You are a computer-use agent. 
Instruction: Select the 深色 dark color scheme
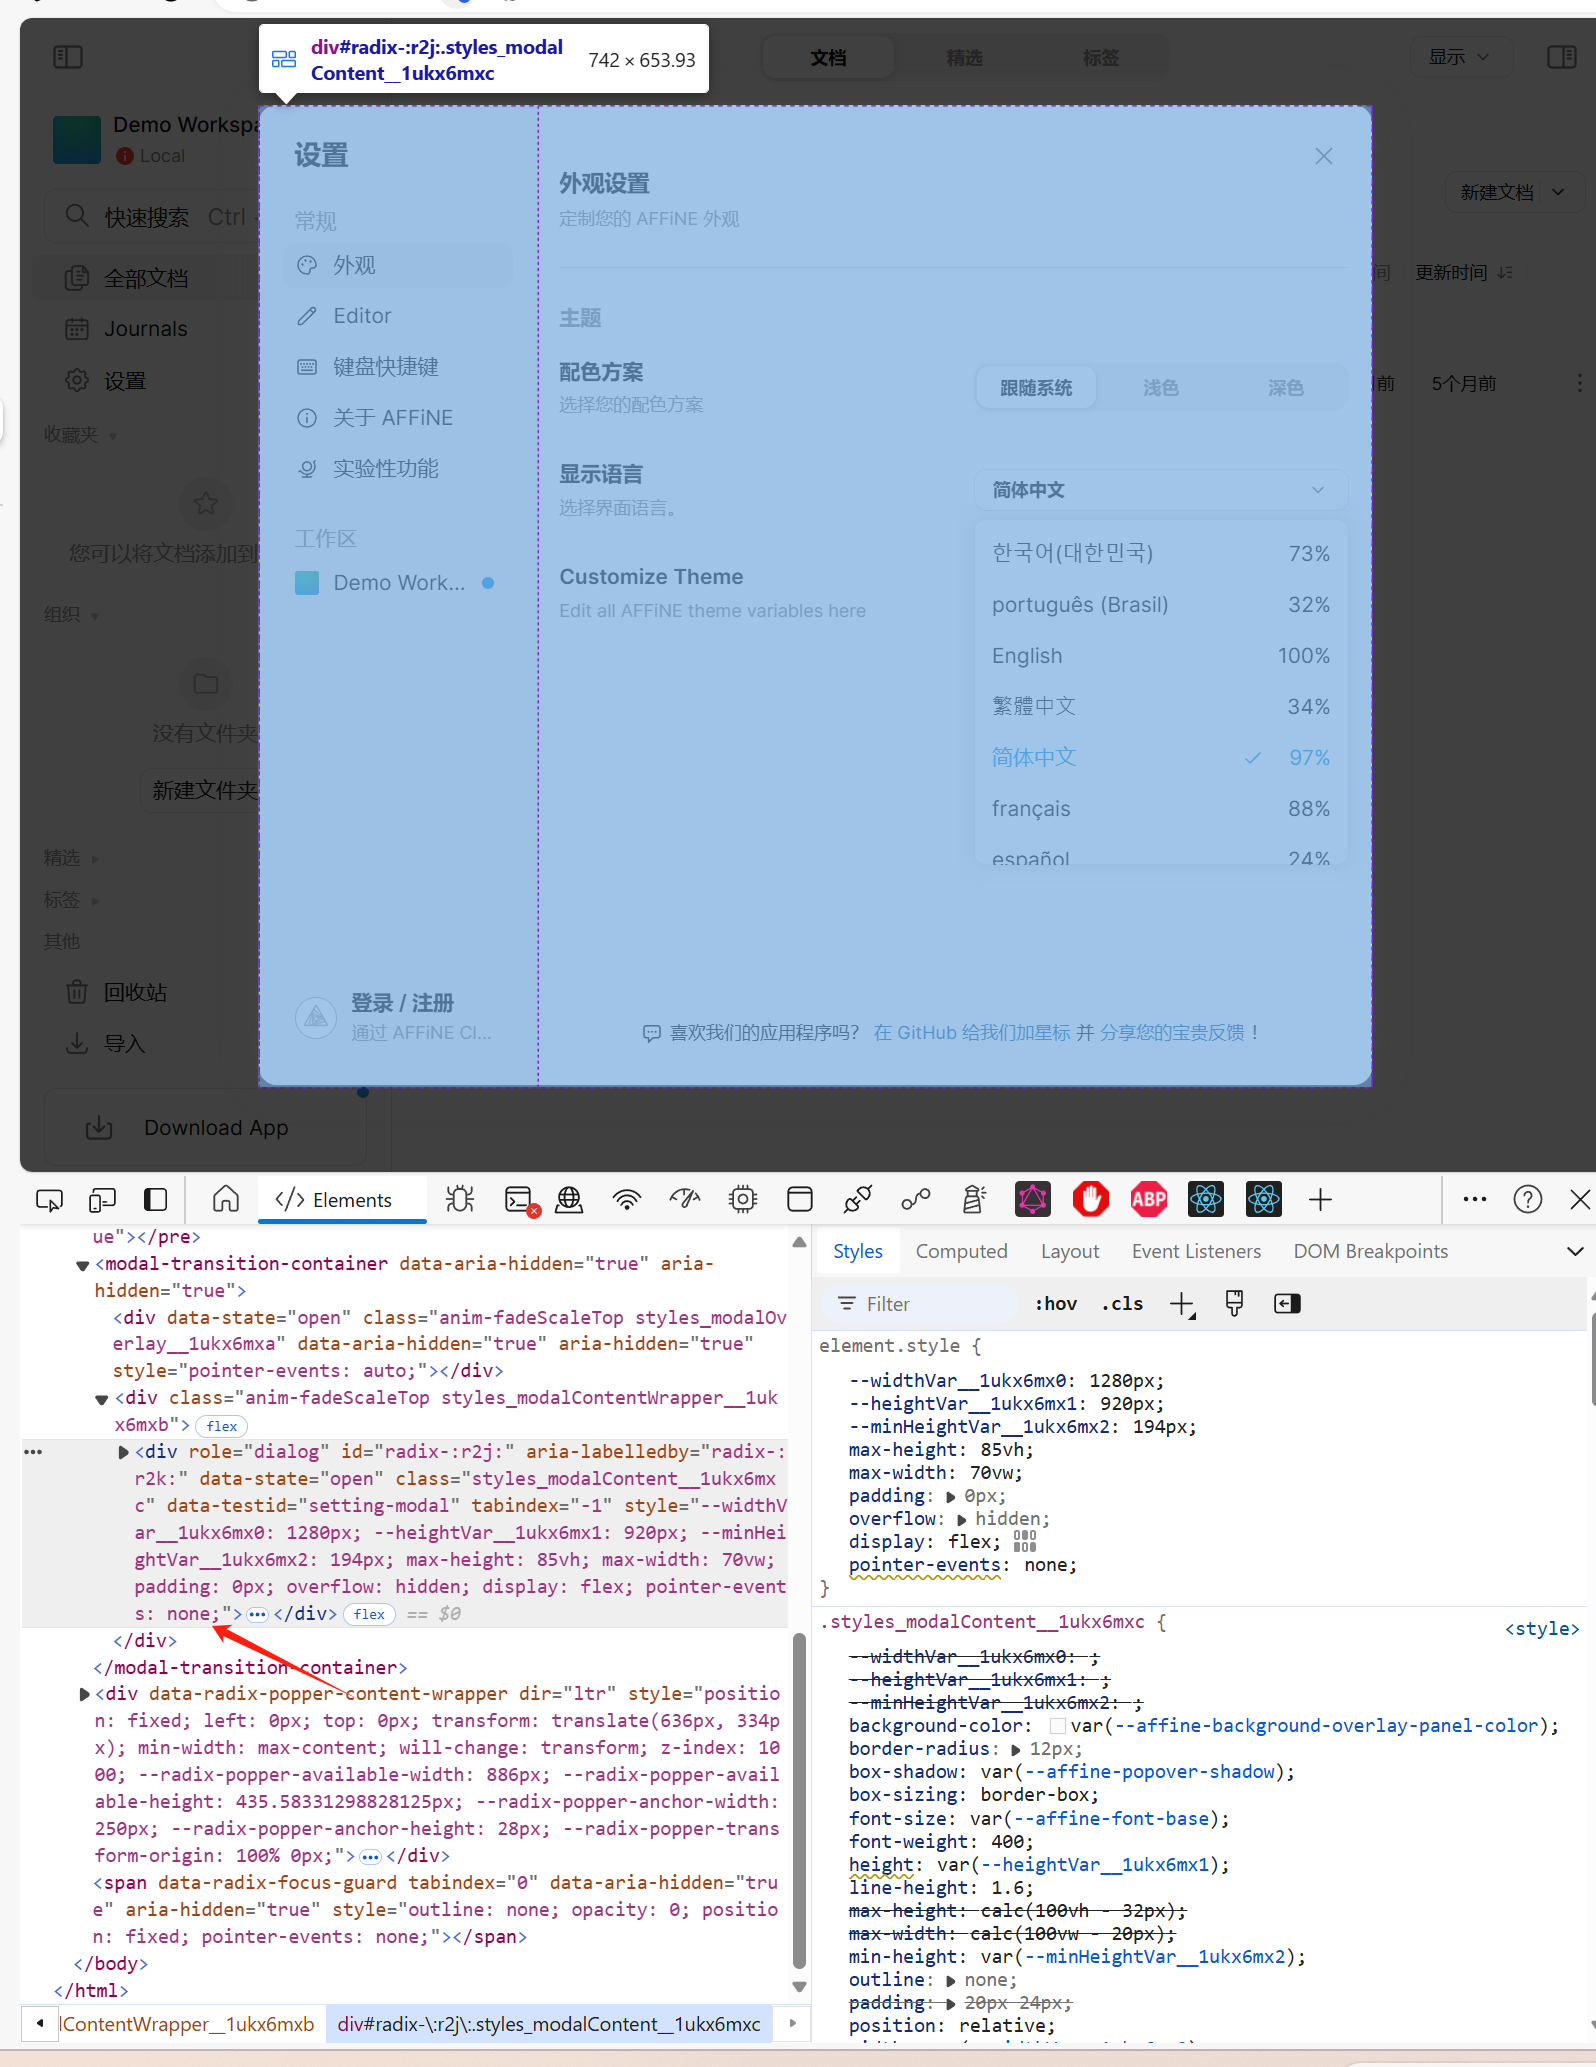coord(1285,388)
